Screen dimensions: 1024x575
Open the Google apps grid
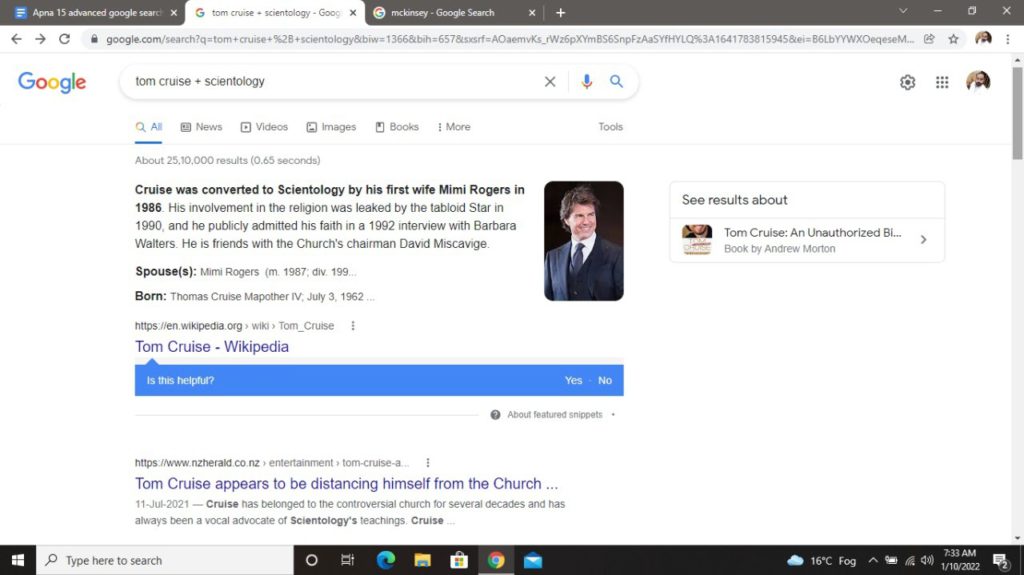point(942,83)
